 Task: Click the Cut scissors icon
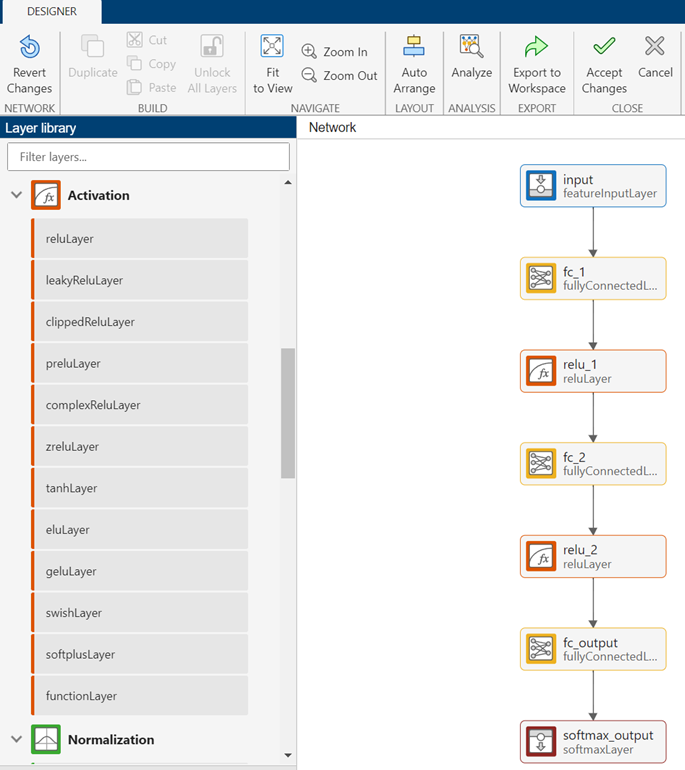135,40
